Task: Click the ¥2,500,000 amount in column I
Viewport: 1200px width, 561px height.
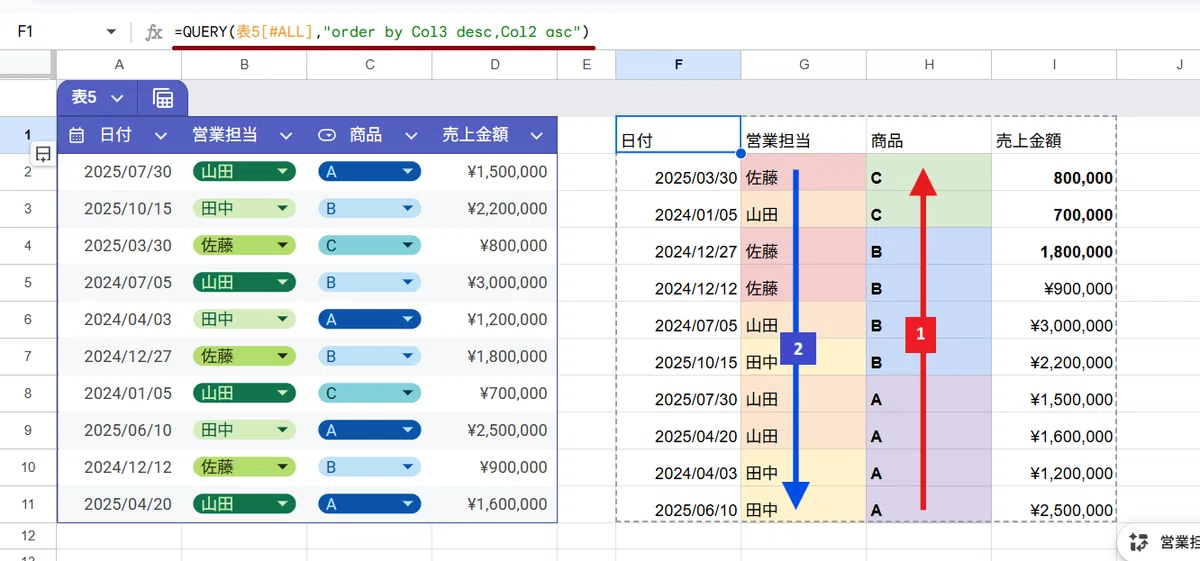Action: (1071, 510)
